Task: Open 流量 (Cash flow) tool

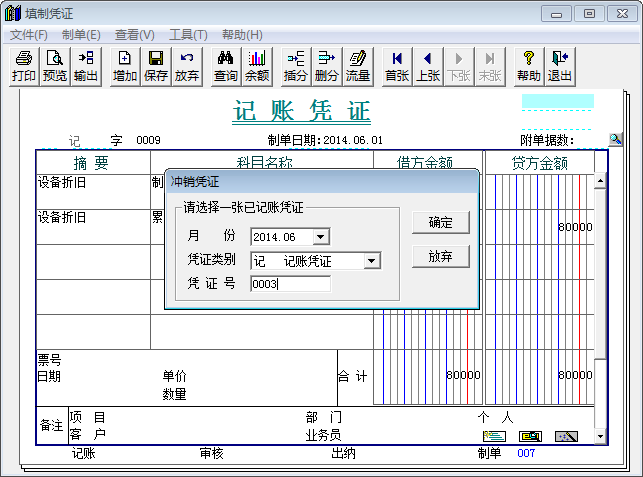Action: click(358, 66)
